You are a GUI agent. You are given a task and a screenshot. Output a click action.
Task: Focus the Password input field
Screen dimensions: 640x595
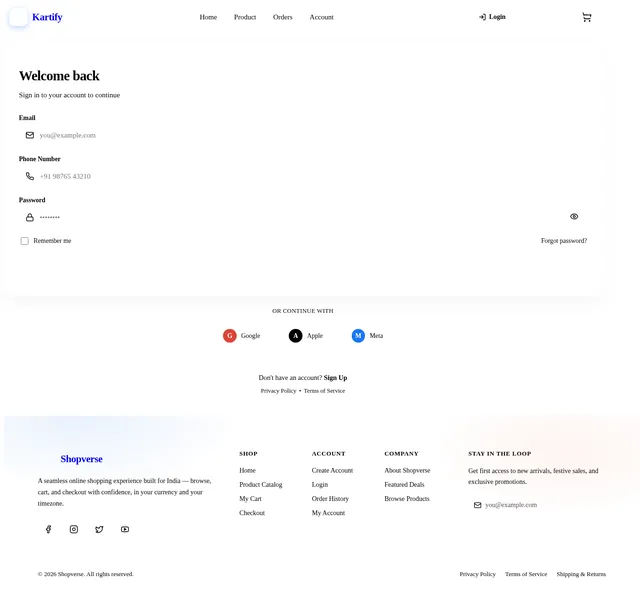coord(305,217)
